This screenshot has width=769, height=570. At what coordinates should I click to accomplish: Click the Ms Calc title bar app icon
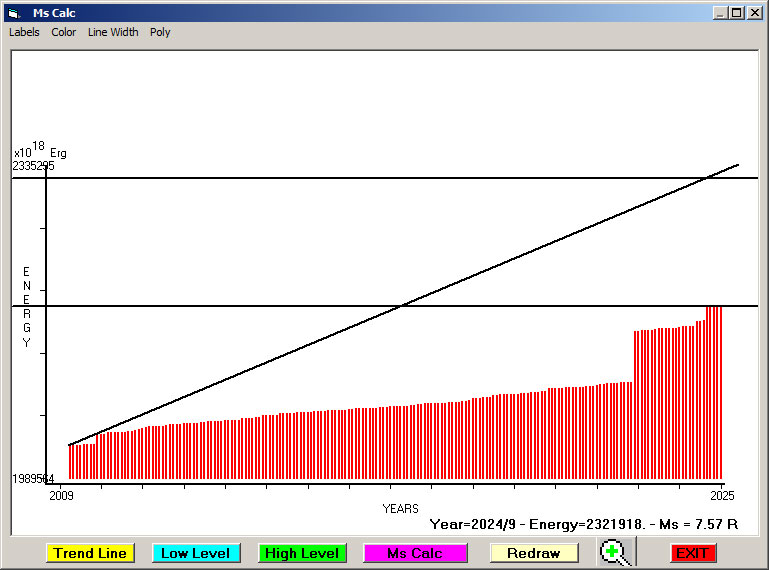point(13,13)
